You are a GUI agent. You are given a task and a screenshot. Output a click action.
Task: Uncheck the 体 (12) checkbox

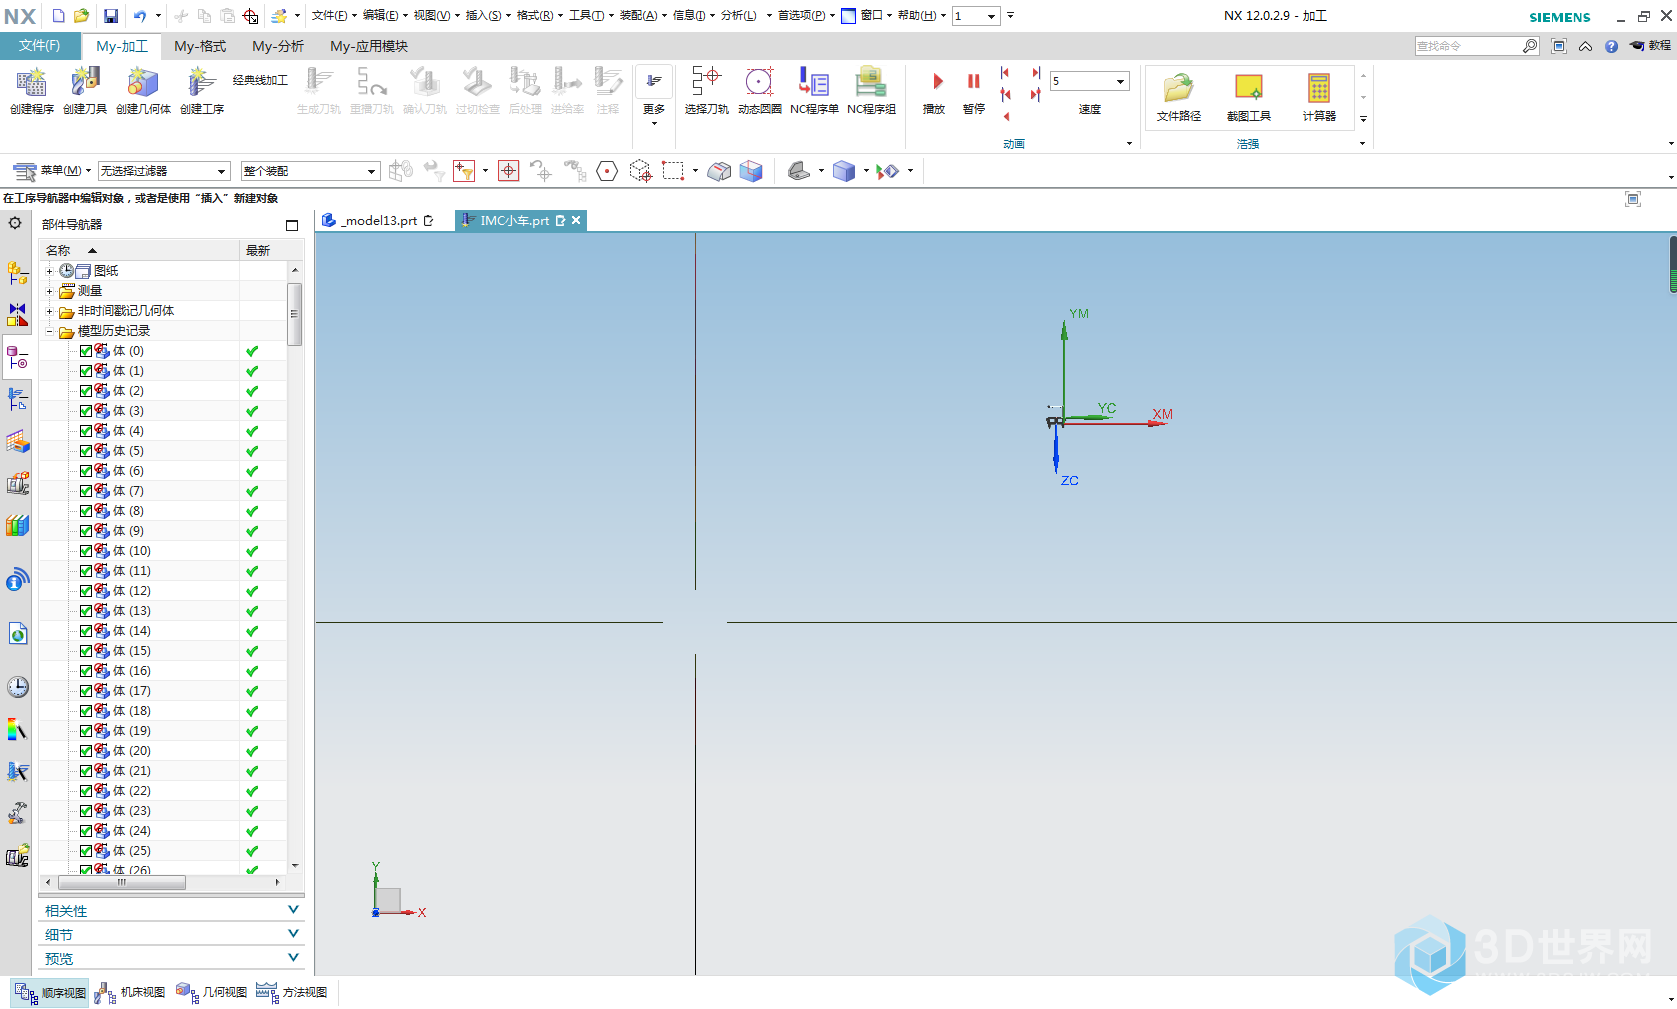pos(86,591)
